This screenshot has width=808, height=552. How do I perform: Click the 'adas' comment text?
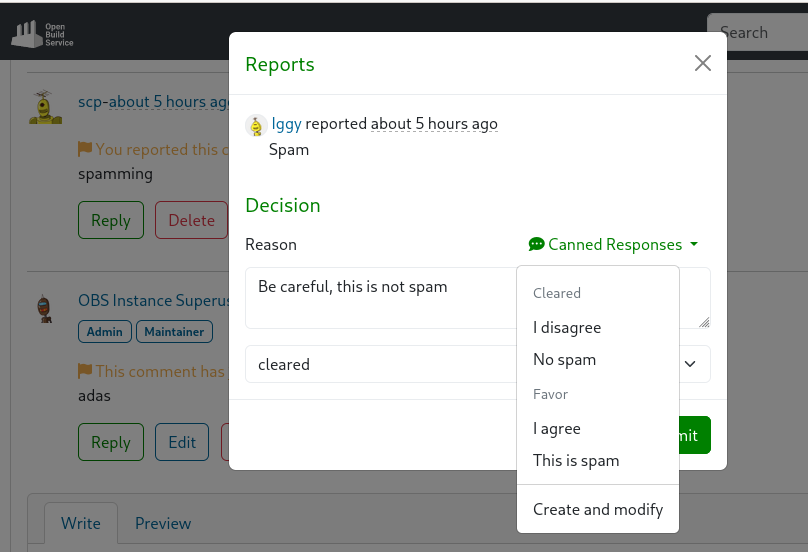[x=94, y=396]
